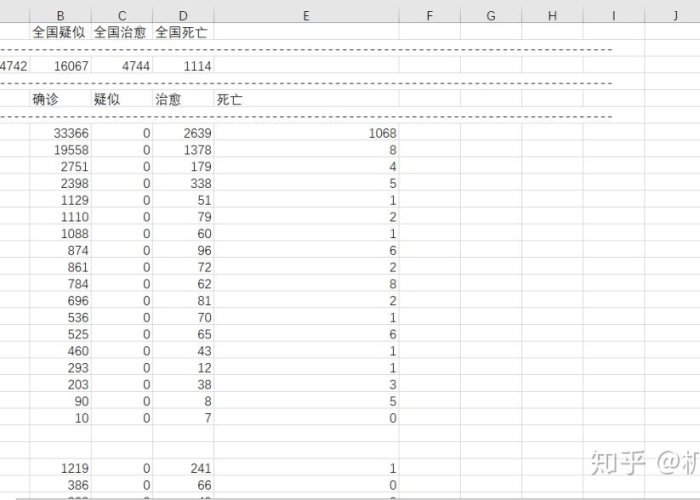Select the cell with value 12
Image resolution: width=700 pixels, height=500 pixels.
(183, 367)
